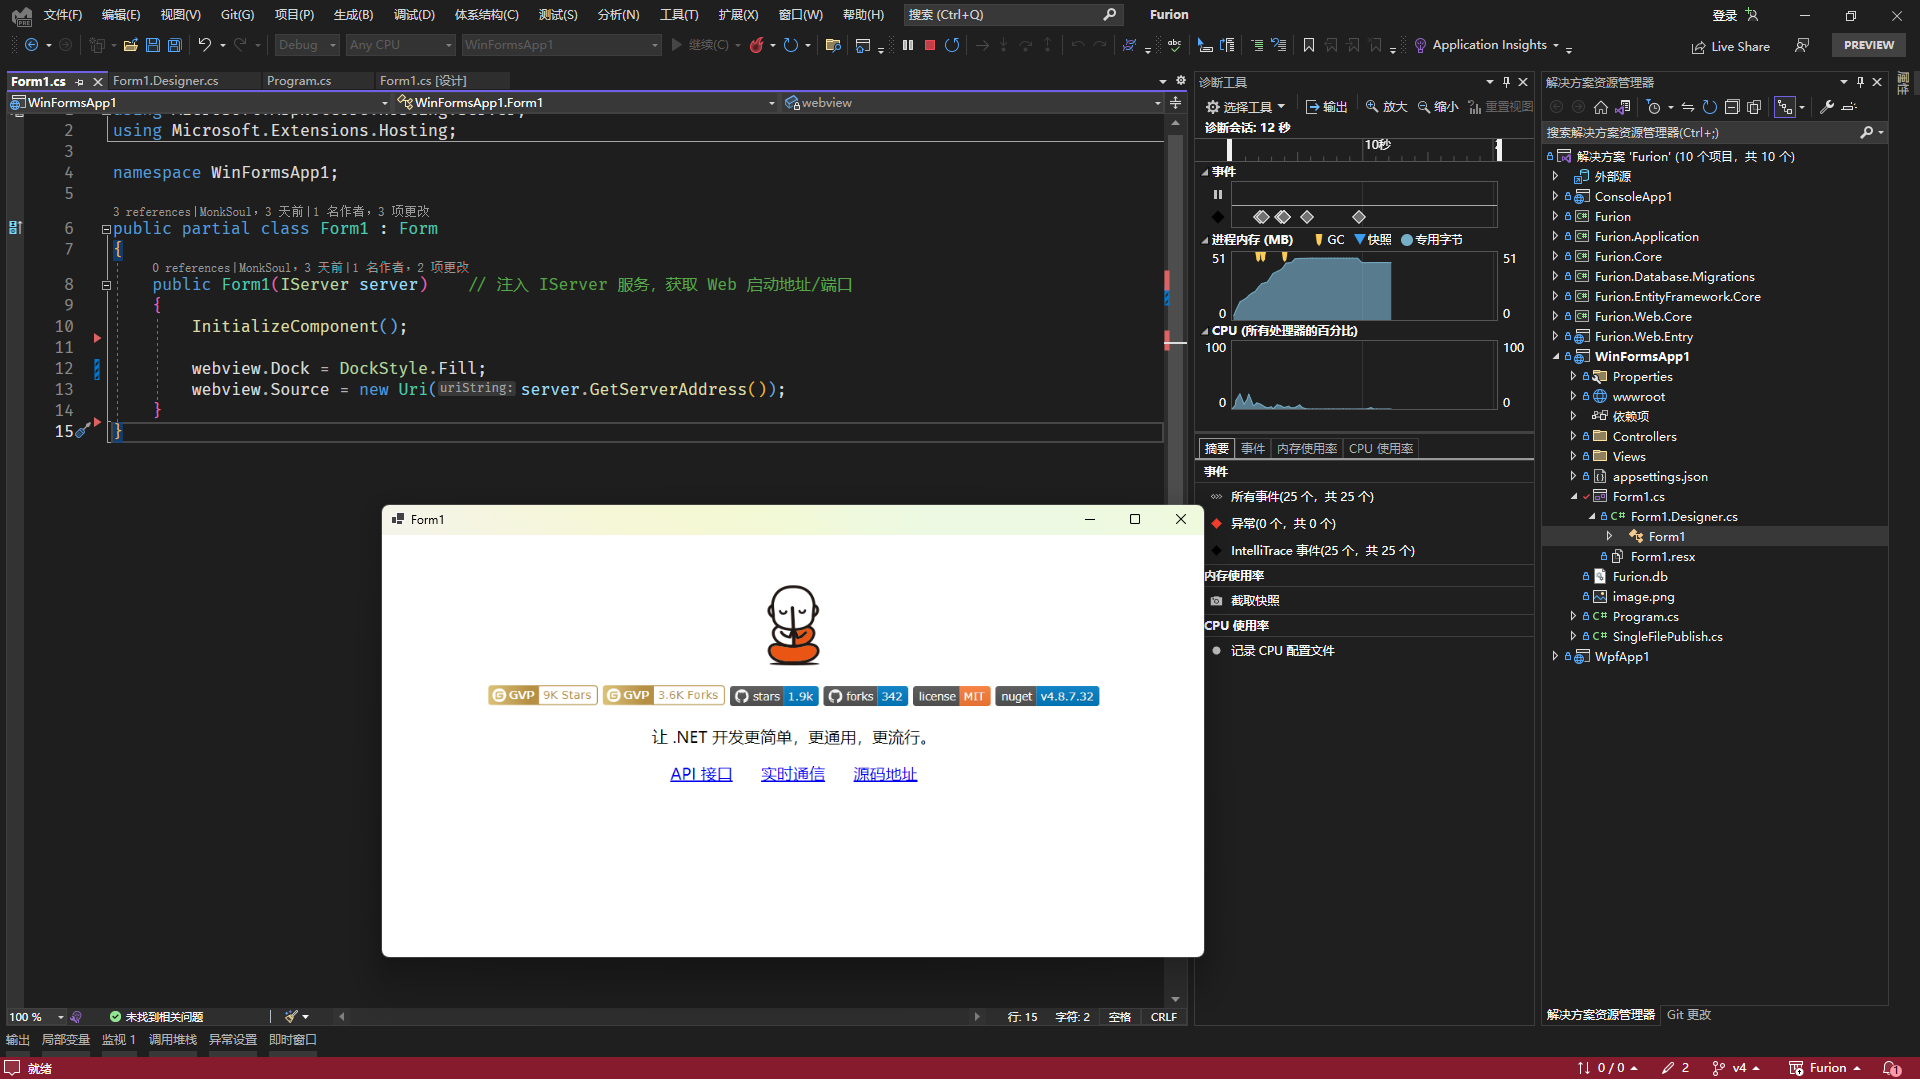Image resolution: width=1920 pixels, height=1080 pixels.
Task: Collapse the Form1 class code block
Action: click(x=106, y=229)
